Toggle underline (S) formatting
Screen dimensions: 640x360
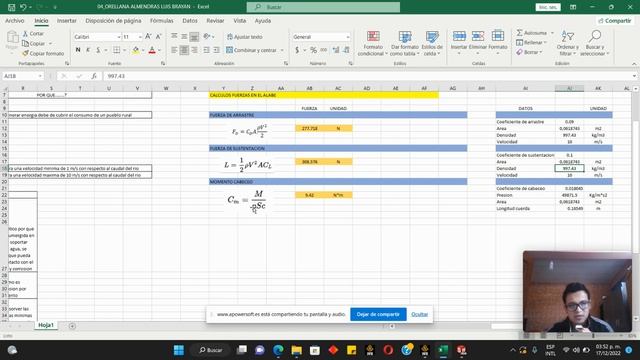pyautogui.click(x=98, y=50)
